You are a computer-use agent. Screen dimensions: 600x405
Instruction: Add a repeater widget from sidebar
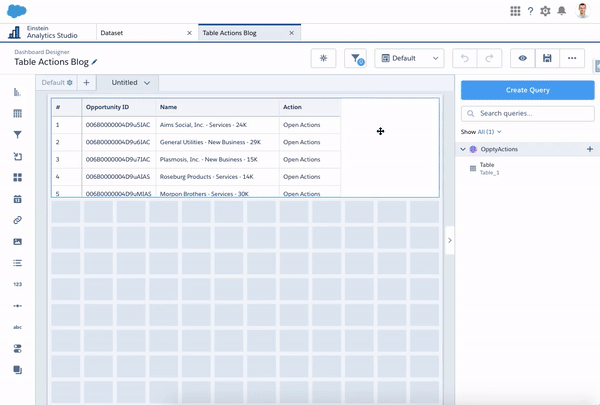[17, 156]
